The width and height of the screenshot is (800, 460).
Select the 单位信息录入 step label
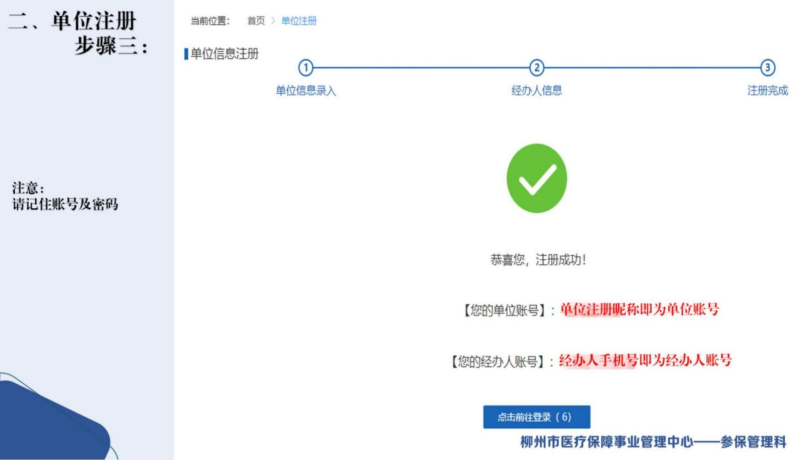tap(306, 90)
